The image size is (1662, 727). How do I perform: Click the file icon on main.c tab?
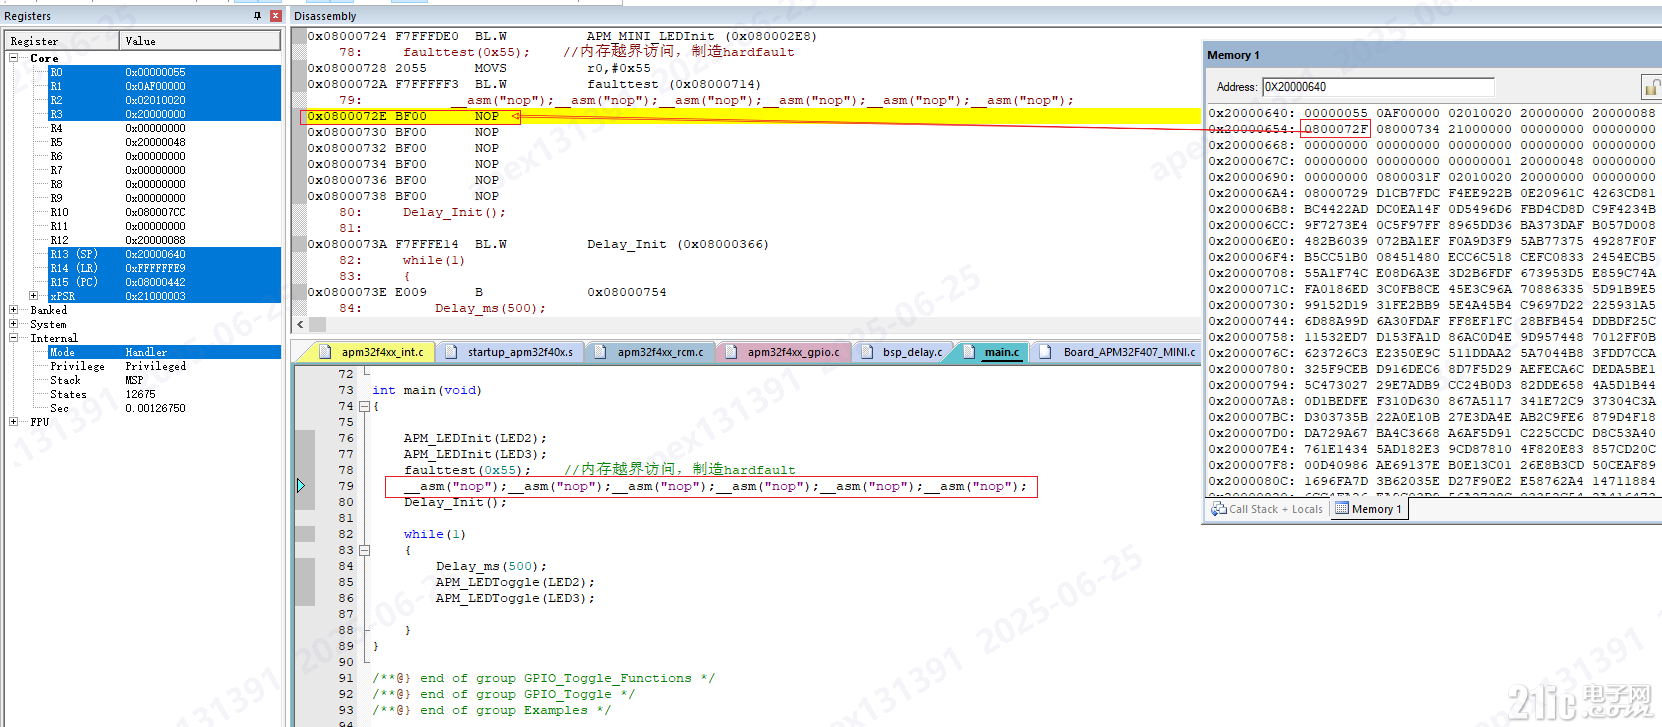coord(969,352)
